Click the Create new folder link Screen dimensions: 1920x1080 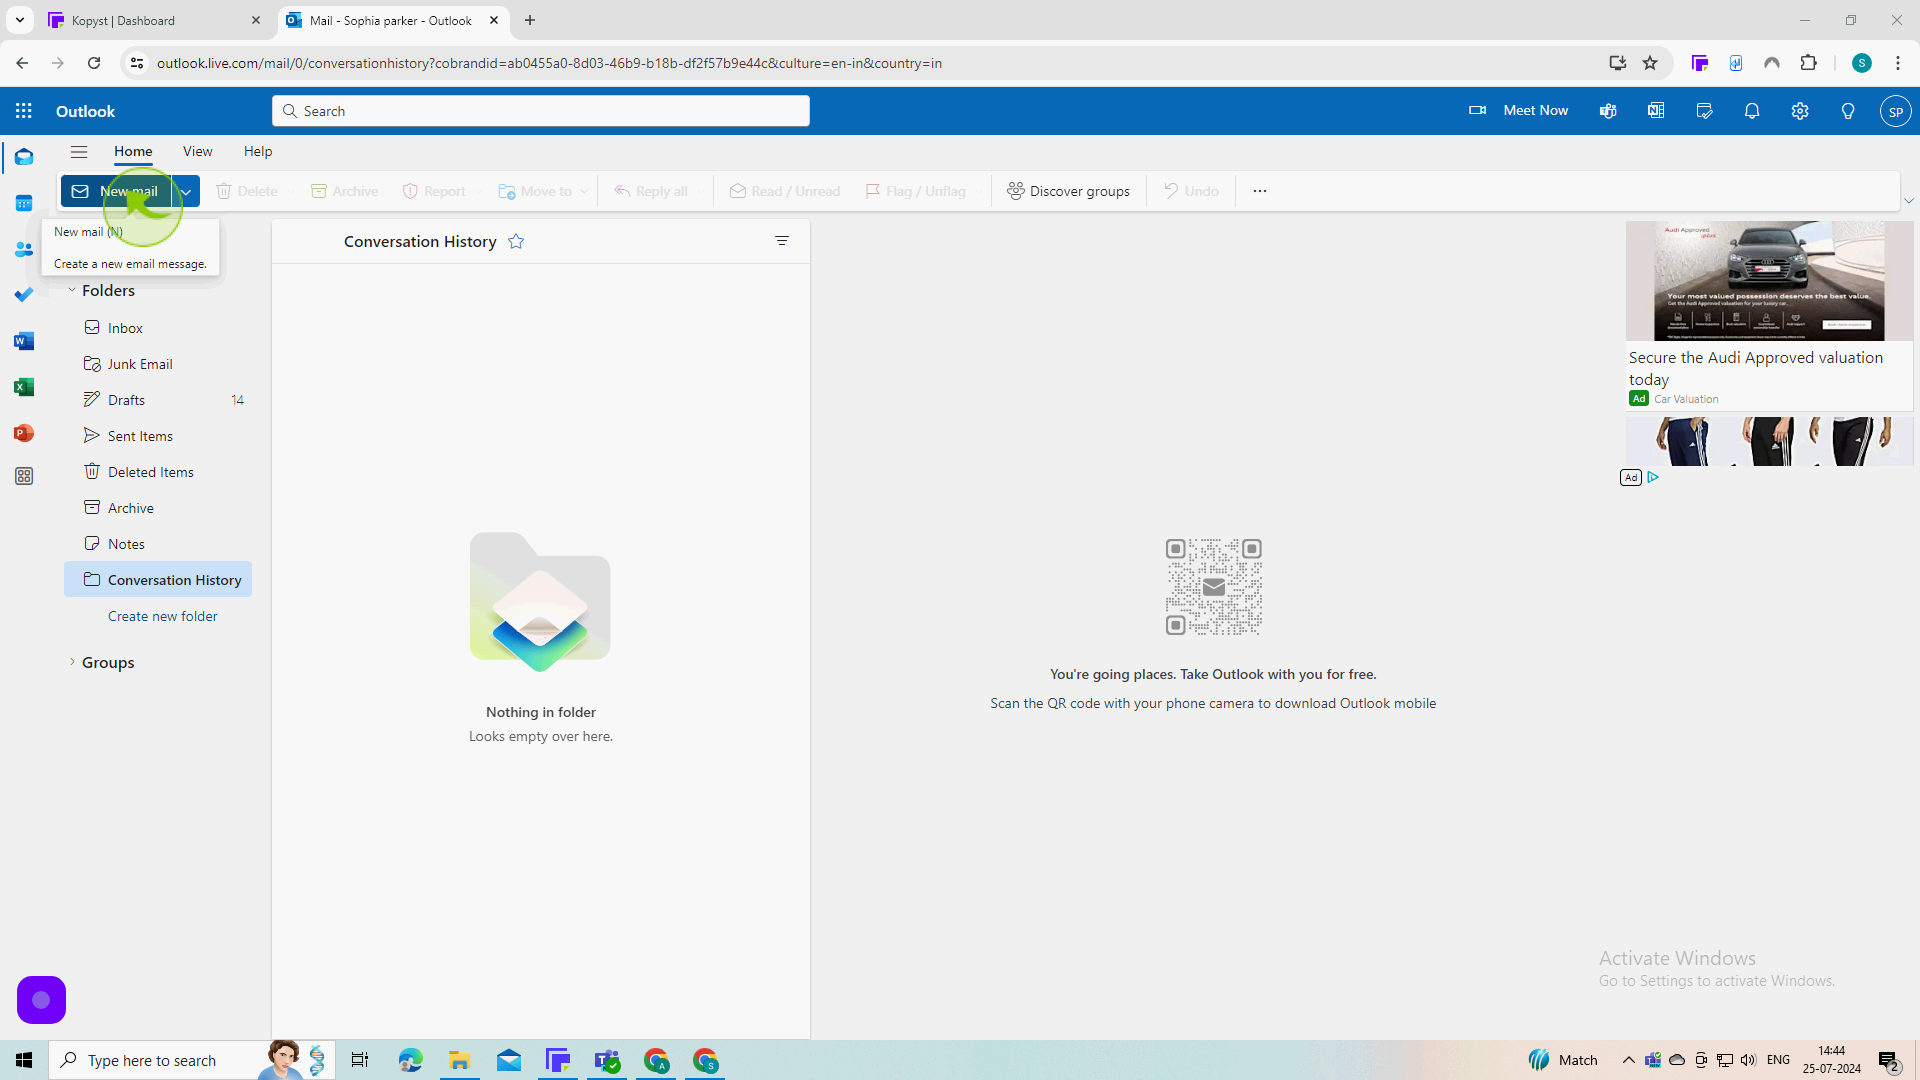click(x=162, y=616)
